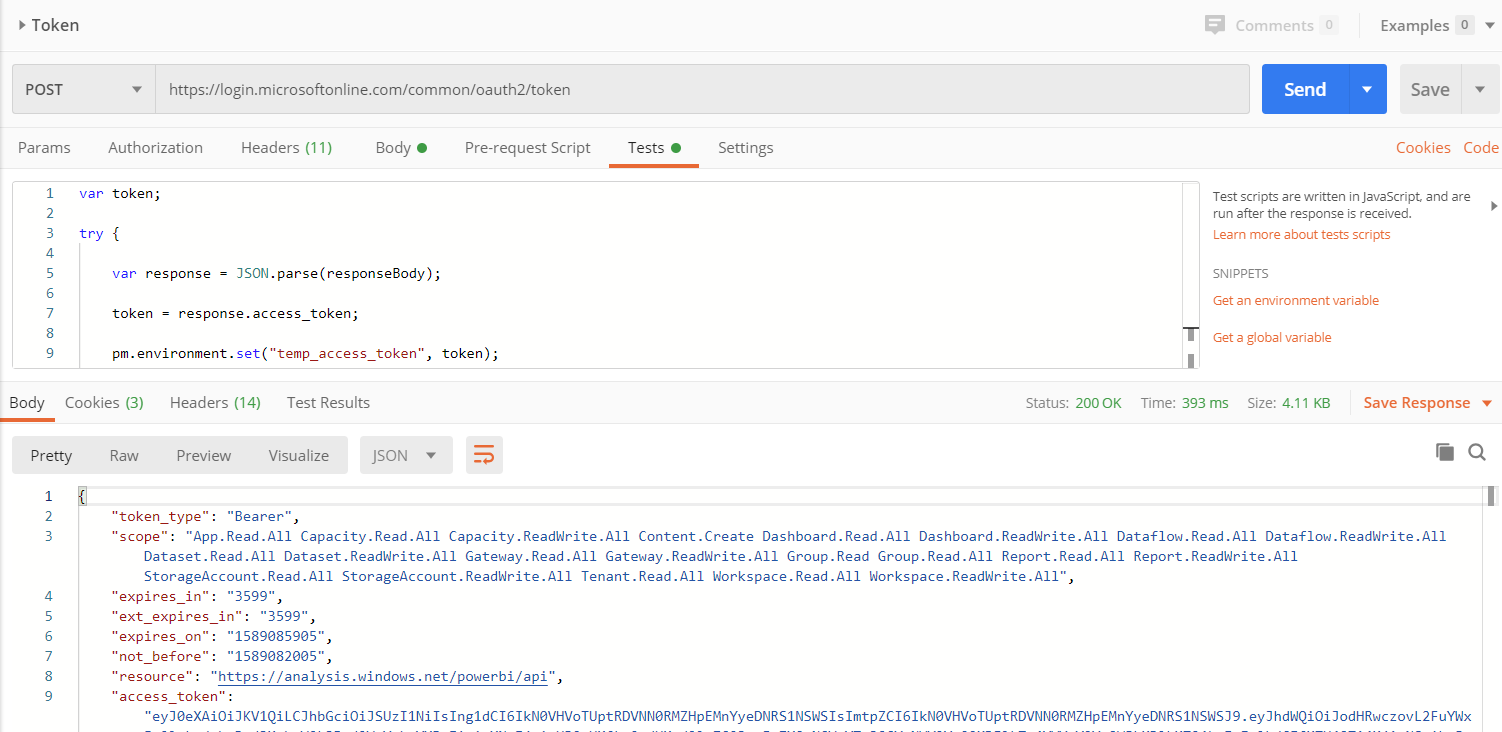Open the POST request method dropdown

click(83, 89)
